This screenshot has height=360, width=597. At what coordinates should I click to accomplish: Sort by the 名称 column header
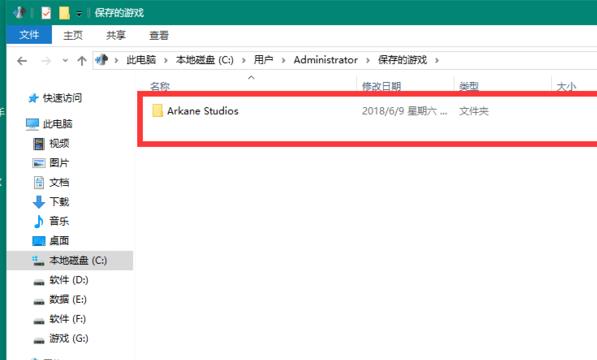(160, 86)
